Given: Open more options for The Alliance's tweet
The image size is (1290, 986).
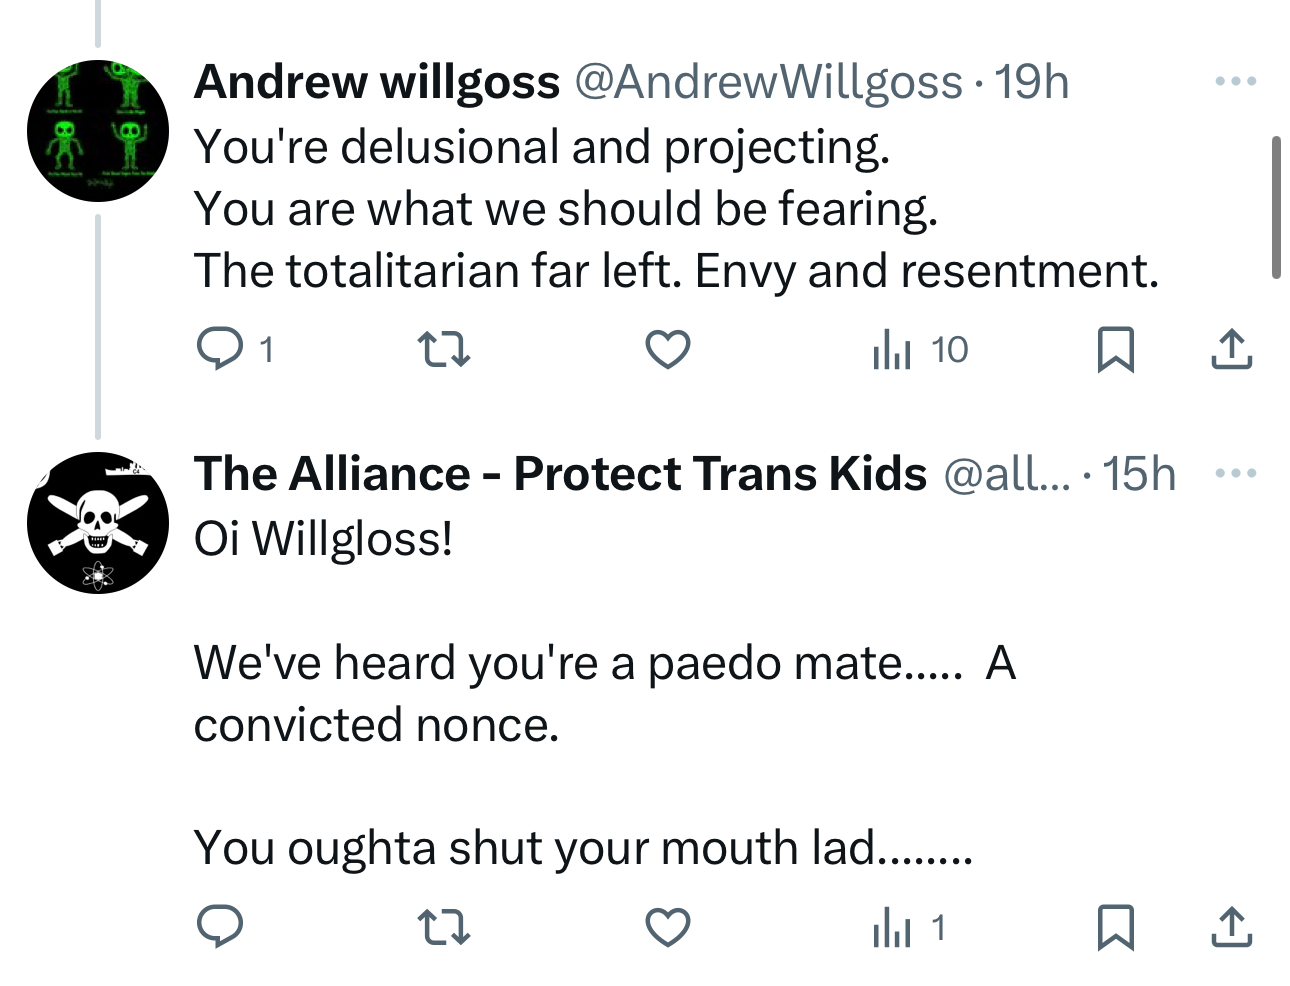Looking at the screenshot, I should click(1235, 473).
